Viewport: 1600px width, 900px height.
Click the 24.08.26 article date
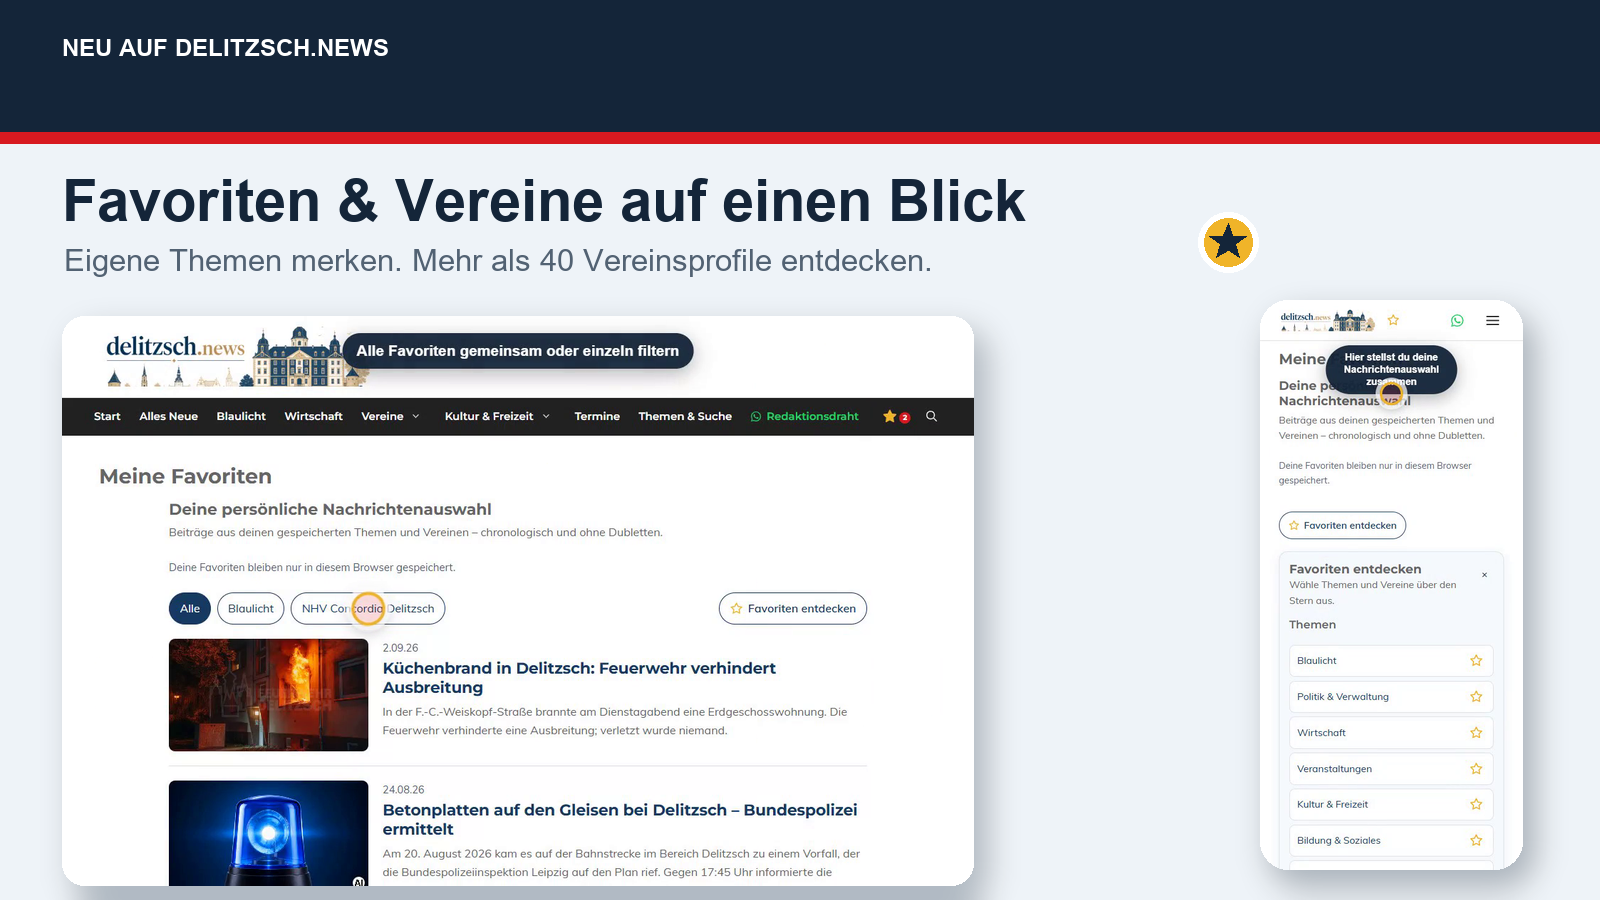[403, 790]
